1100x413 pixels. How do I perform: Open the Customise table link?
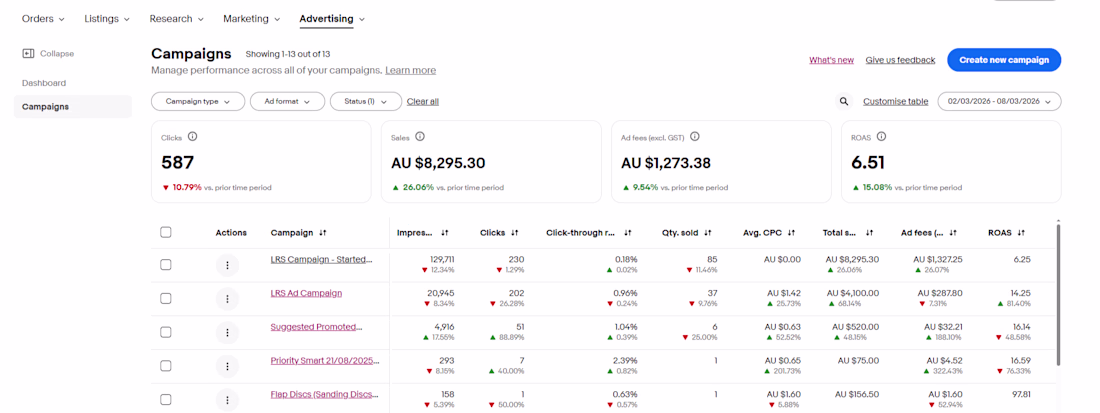(895, 101)
